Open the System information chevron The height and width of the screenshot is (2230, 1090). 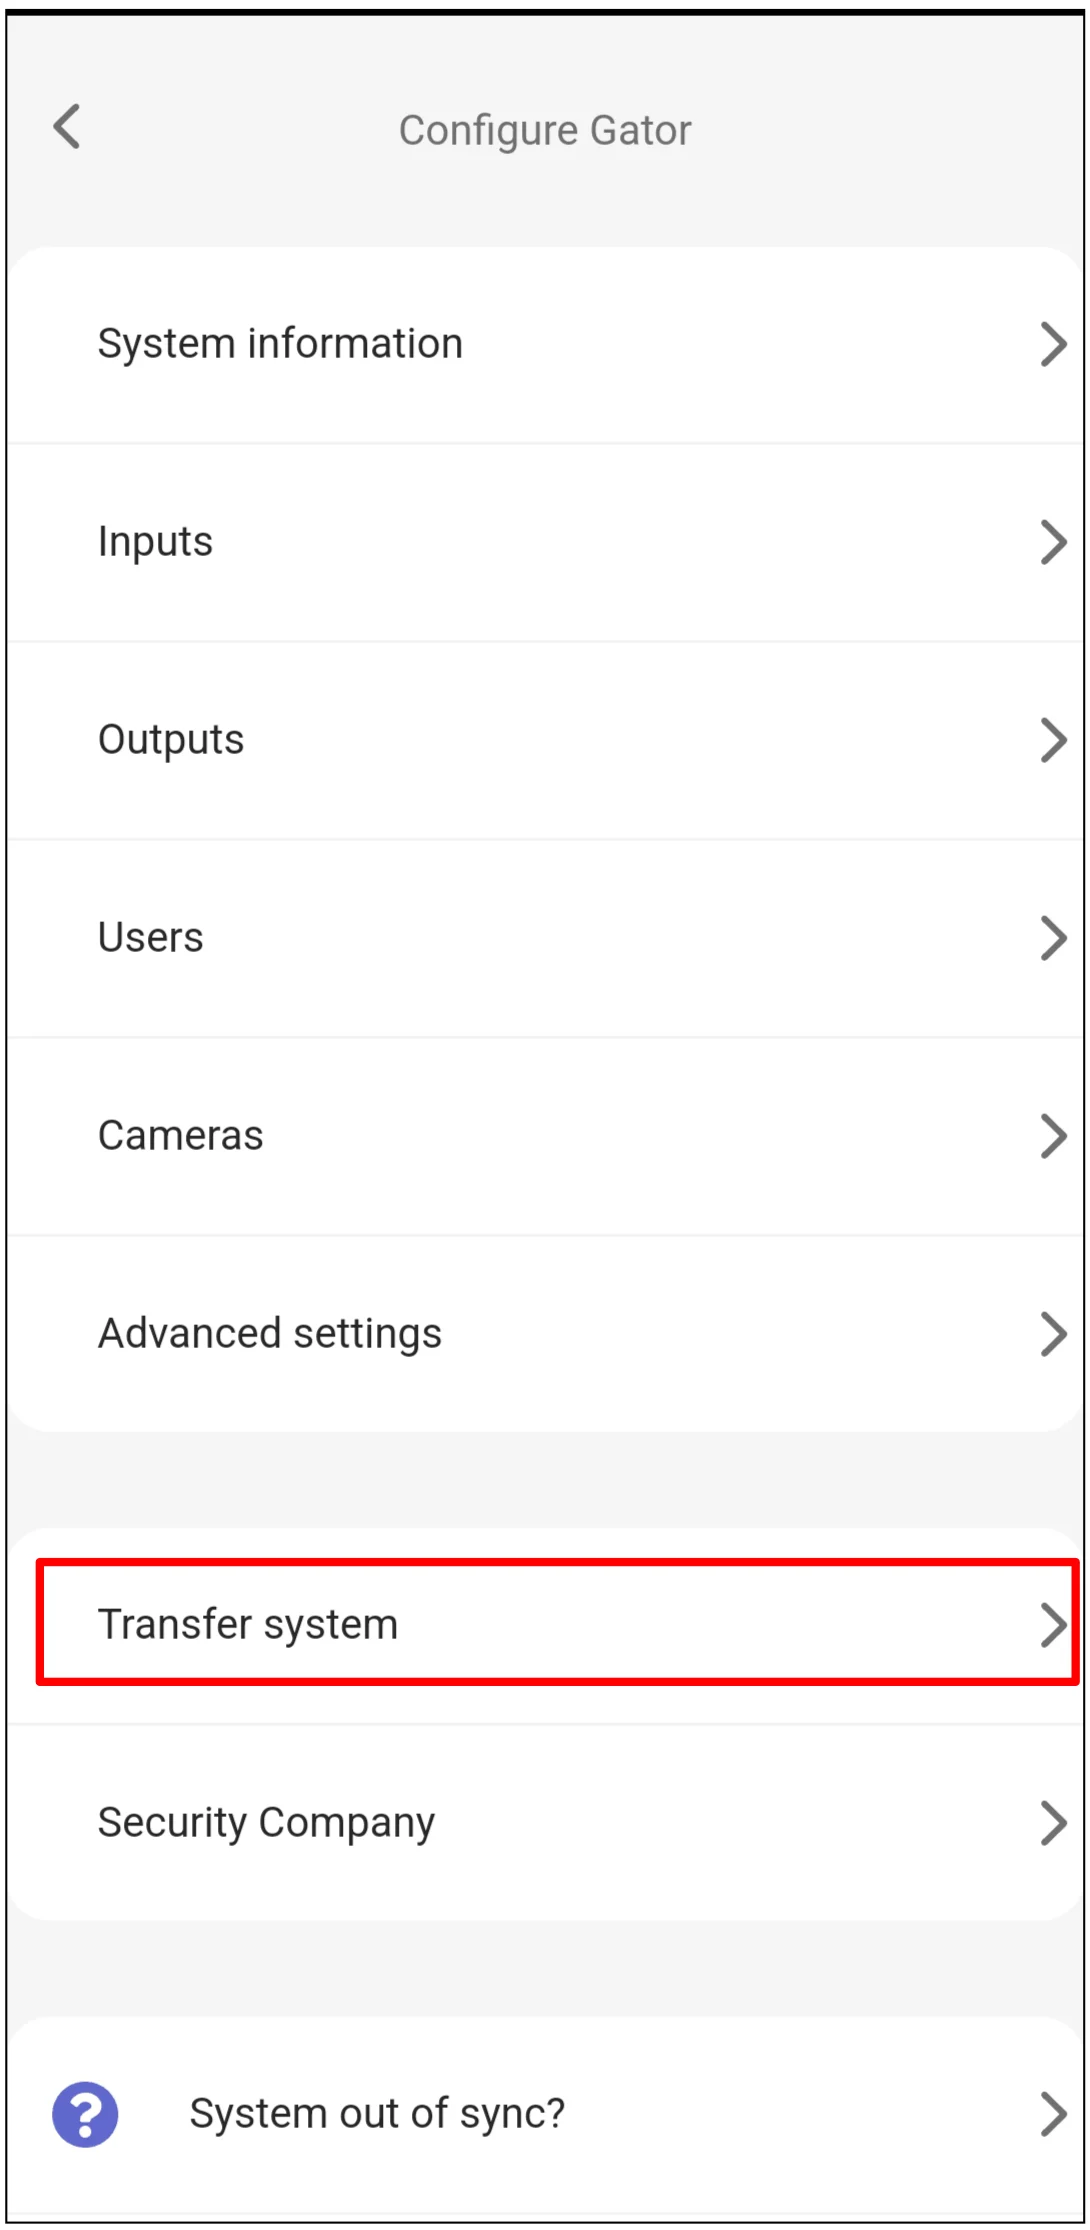point(1053,344)
